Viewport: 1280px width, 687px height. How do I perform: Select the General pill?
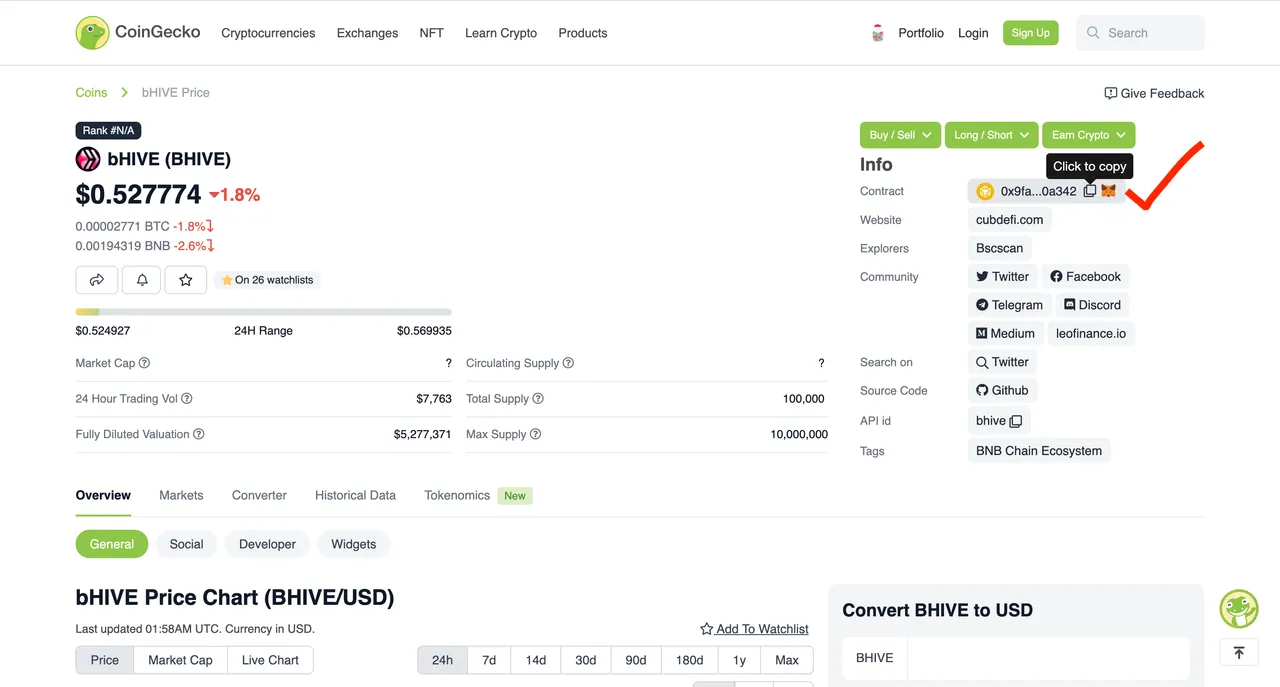pos(112,544)
